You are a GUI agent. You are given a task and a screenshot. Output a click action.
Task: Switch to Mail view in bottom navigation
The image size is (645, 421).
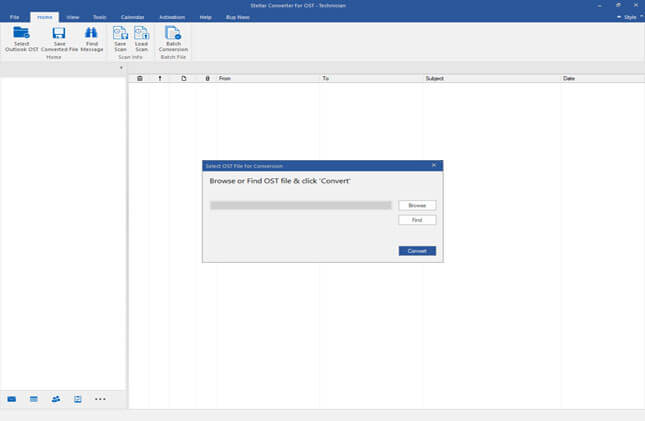click(12, 399)
